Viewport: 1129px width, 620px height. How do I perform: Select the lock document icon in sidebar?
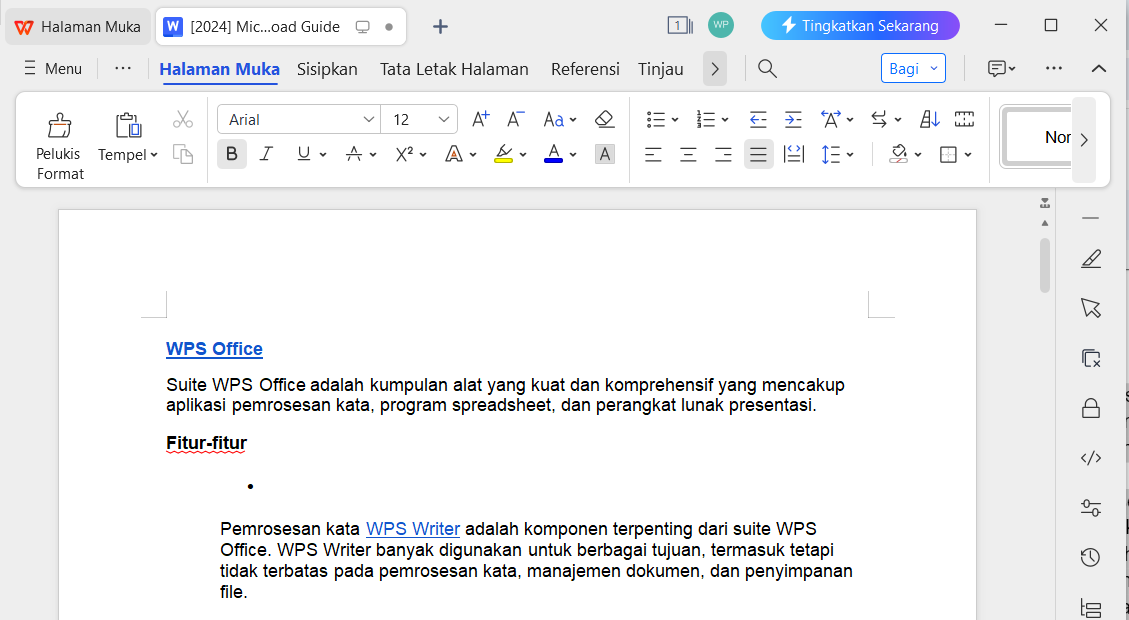1090,407
